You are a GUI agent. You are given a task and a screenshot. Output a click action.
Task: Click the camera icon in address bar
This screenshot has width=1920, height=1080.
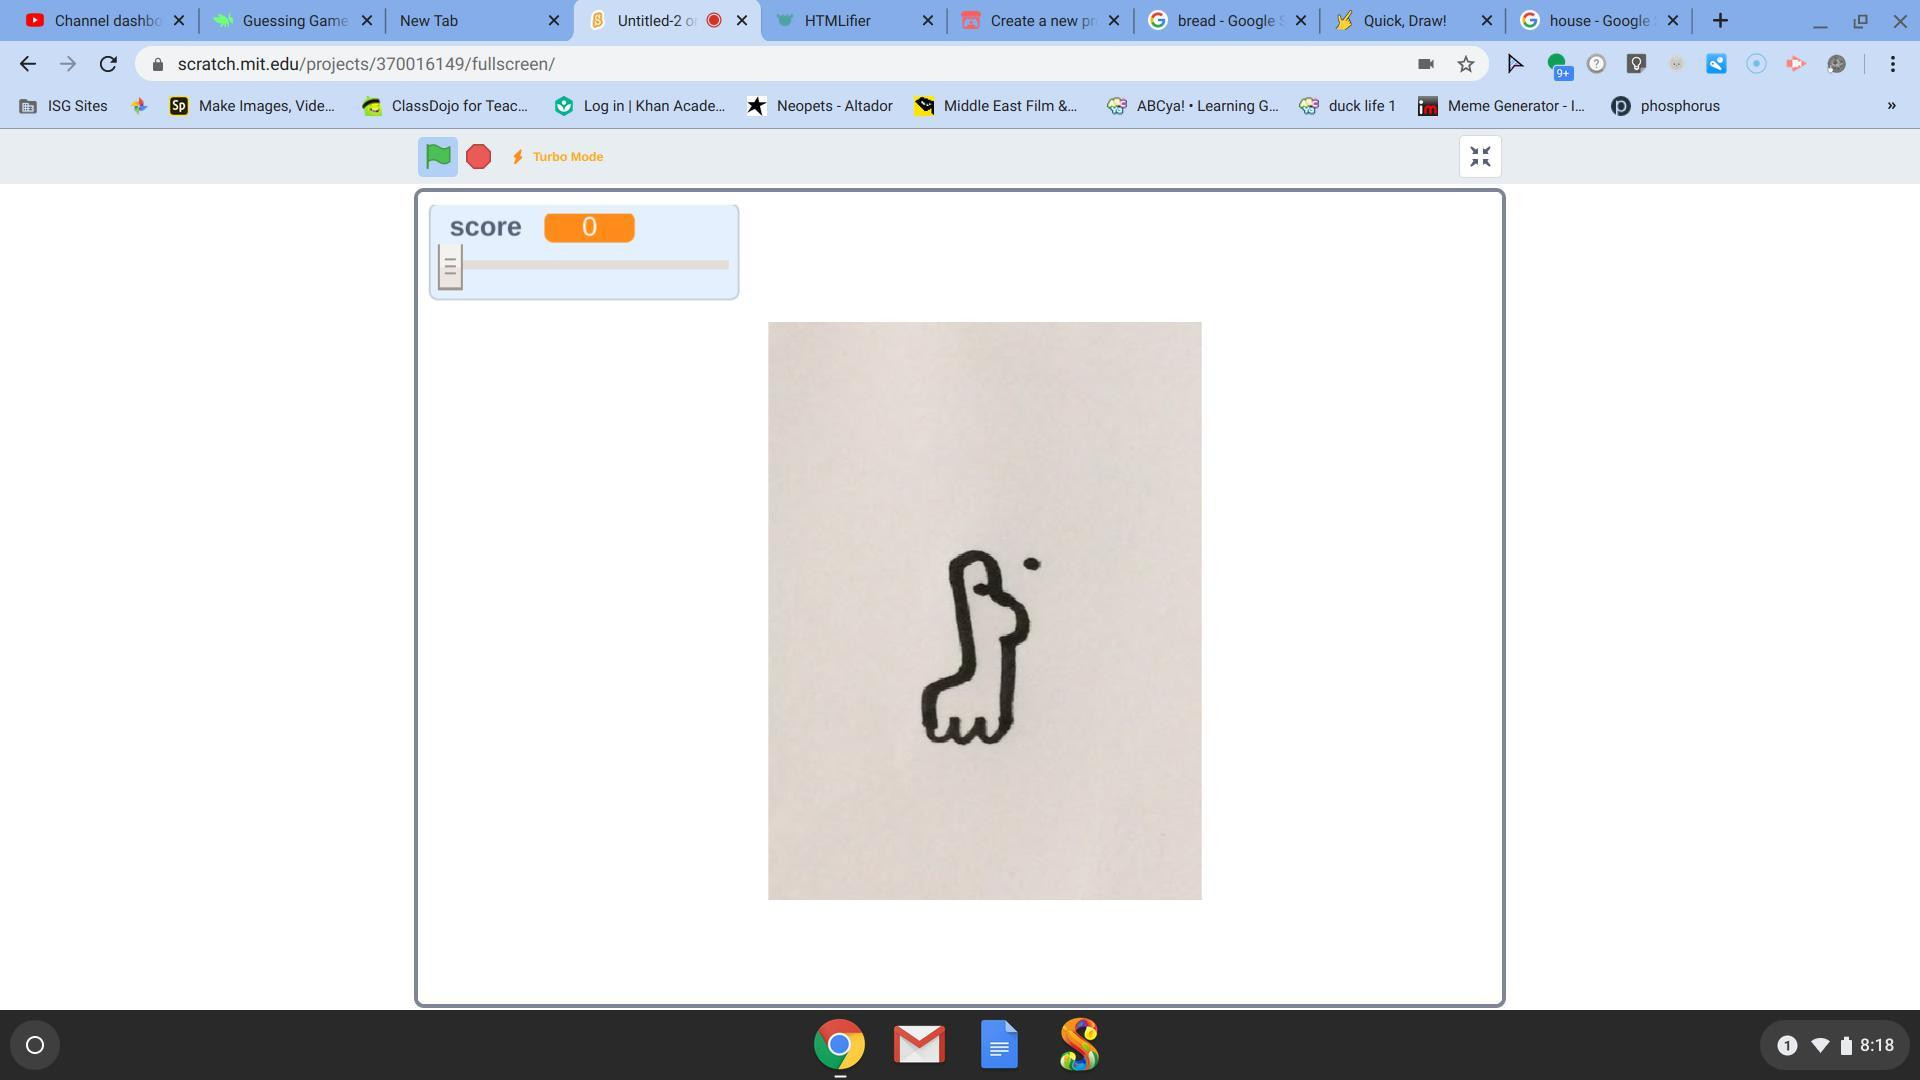1425,64
